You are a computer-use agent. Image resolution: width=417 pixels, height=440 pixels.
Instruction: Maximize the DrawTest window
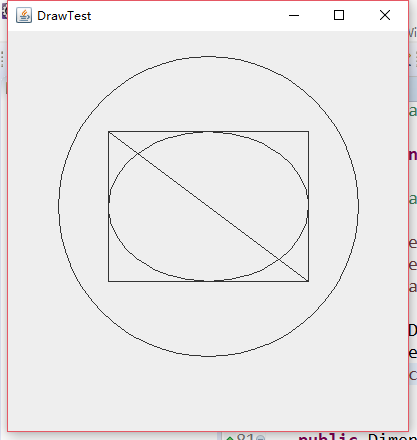(339, 15)
